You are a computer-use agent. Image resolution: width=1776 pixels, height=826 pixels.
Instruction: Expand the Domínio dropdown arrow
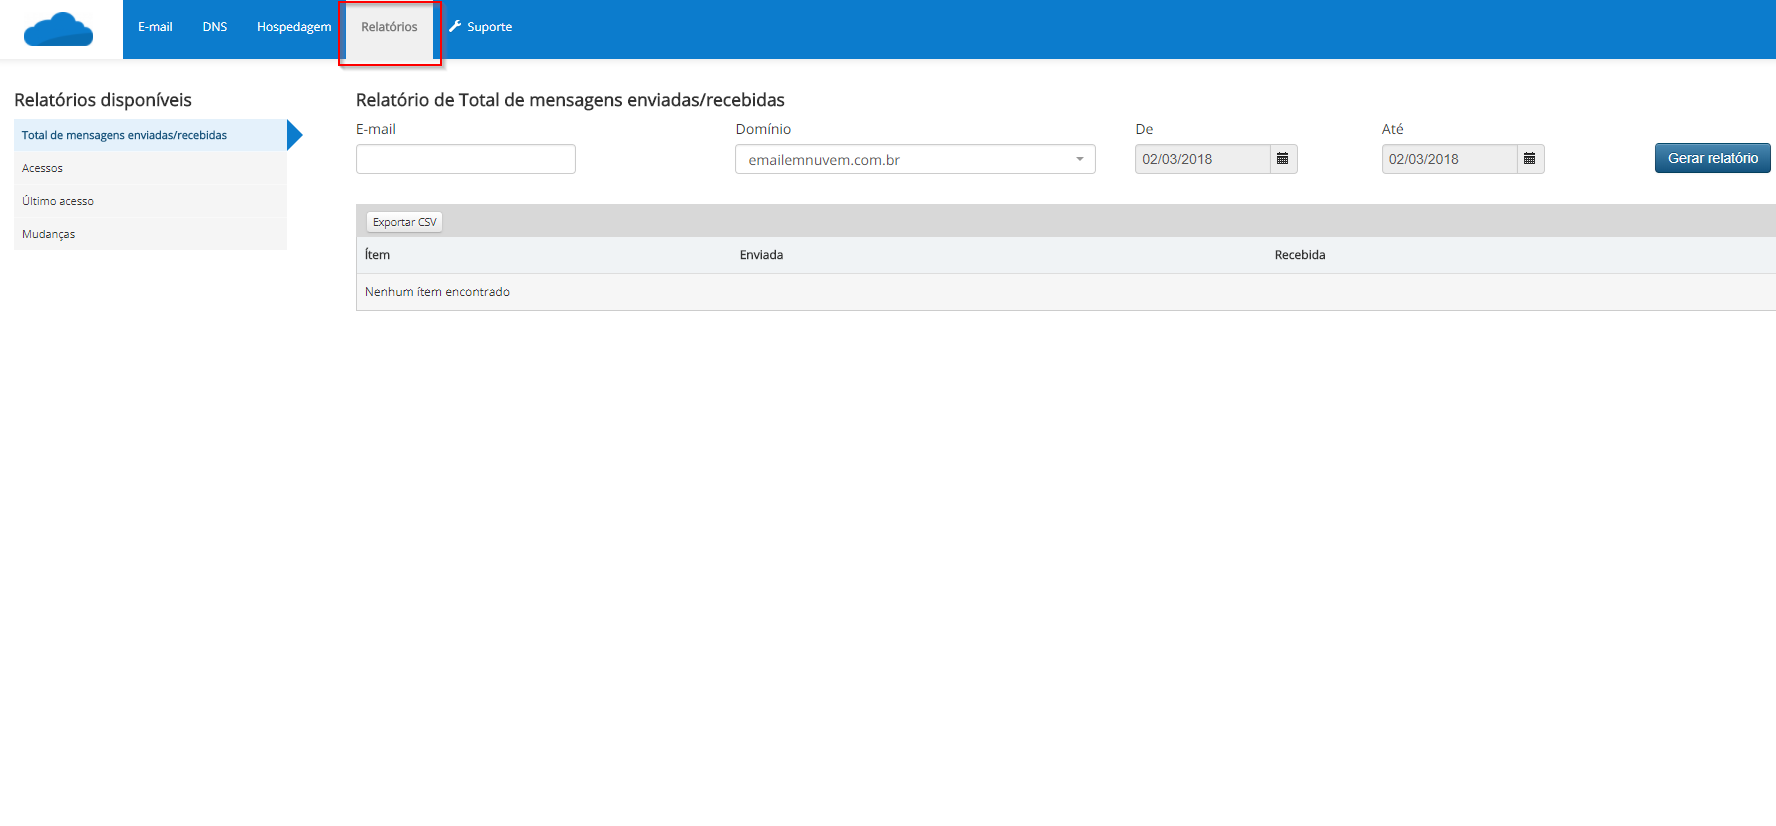(1080, 160)
